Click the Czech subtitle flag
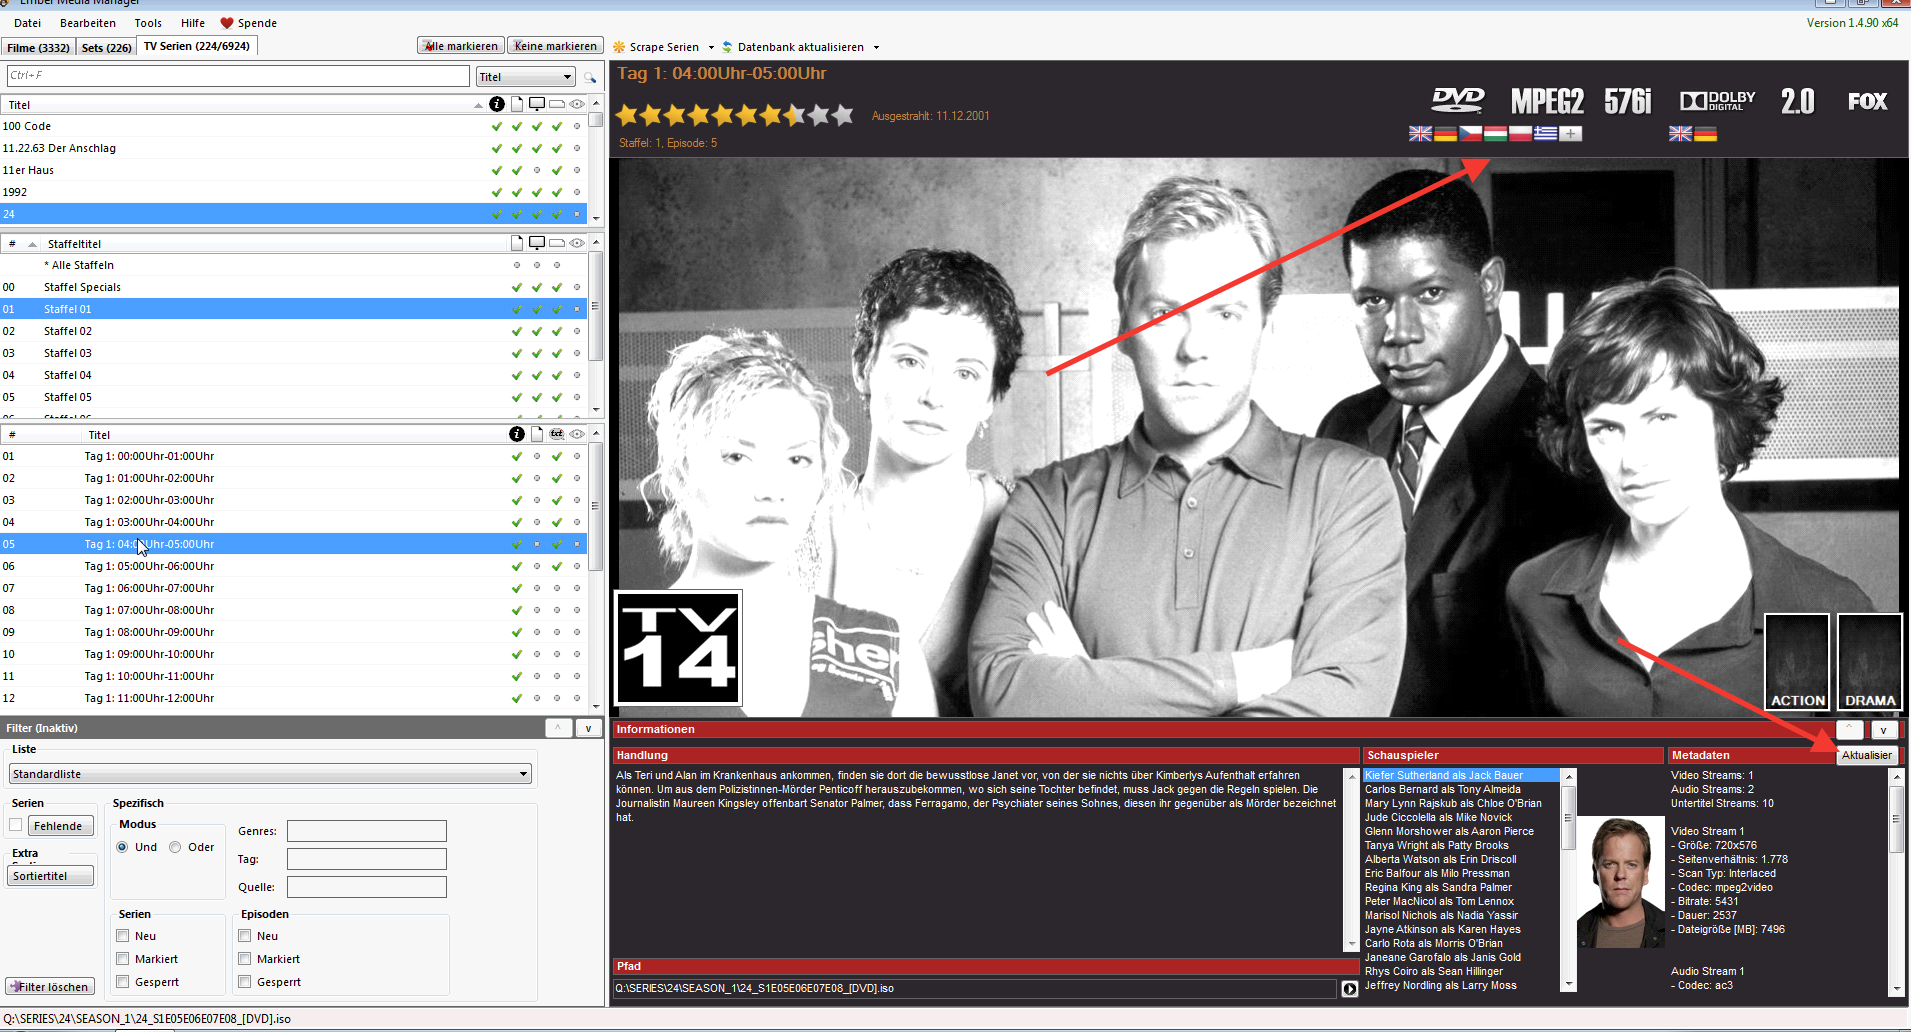 click(x=1470, y=134)
